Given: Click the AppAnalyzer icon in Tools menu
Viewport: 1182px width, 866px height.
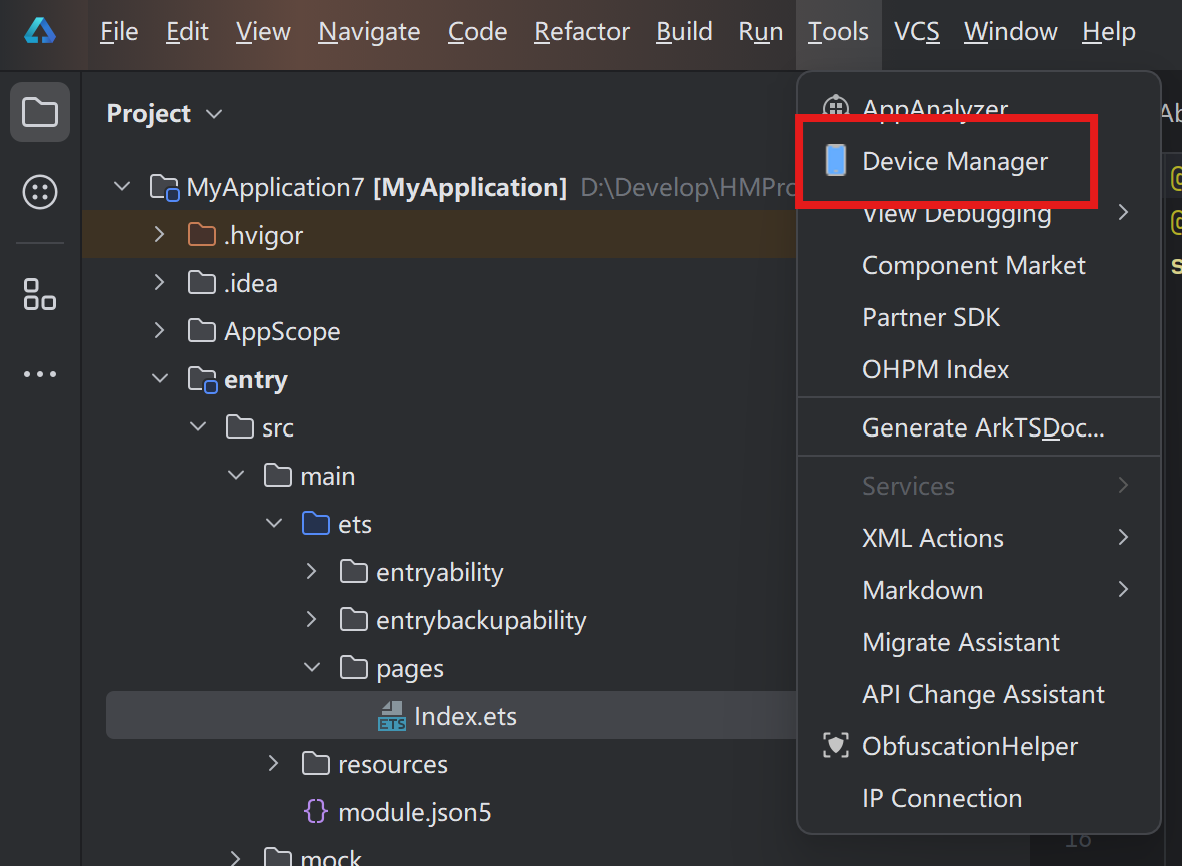Looking at the screenshot, I should coord(835,108).
